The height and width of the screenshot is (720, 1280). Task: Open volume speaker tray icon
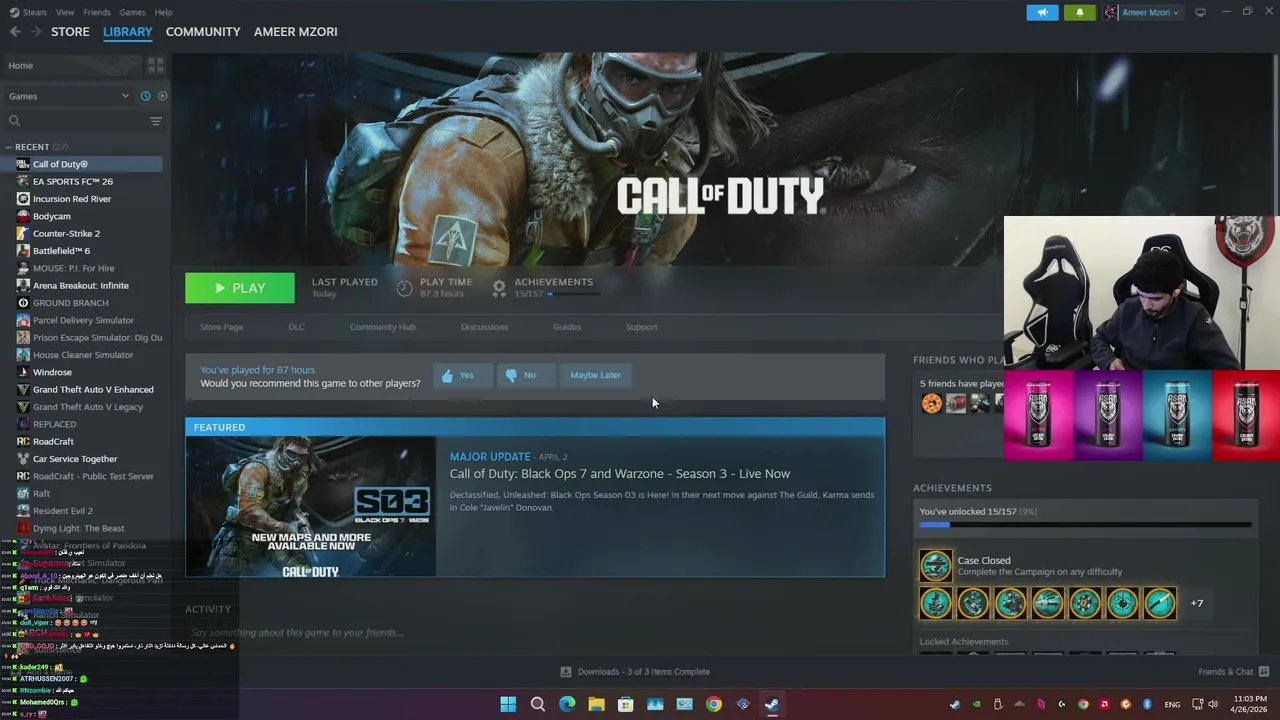click(1213, 704)
